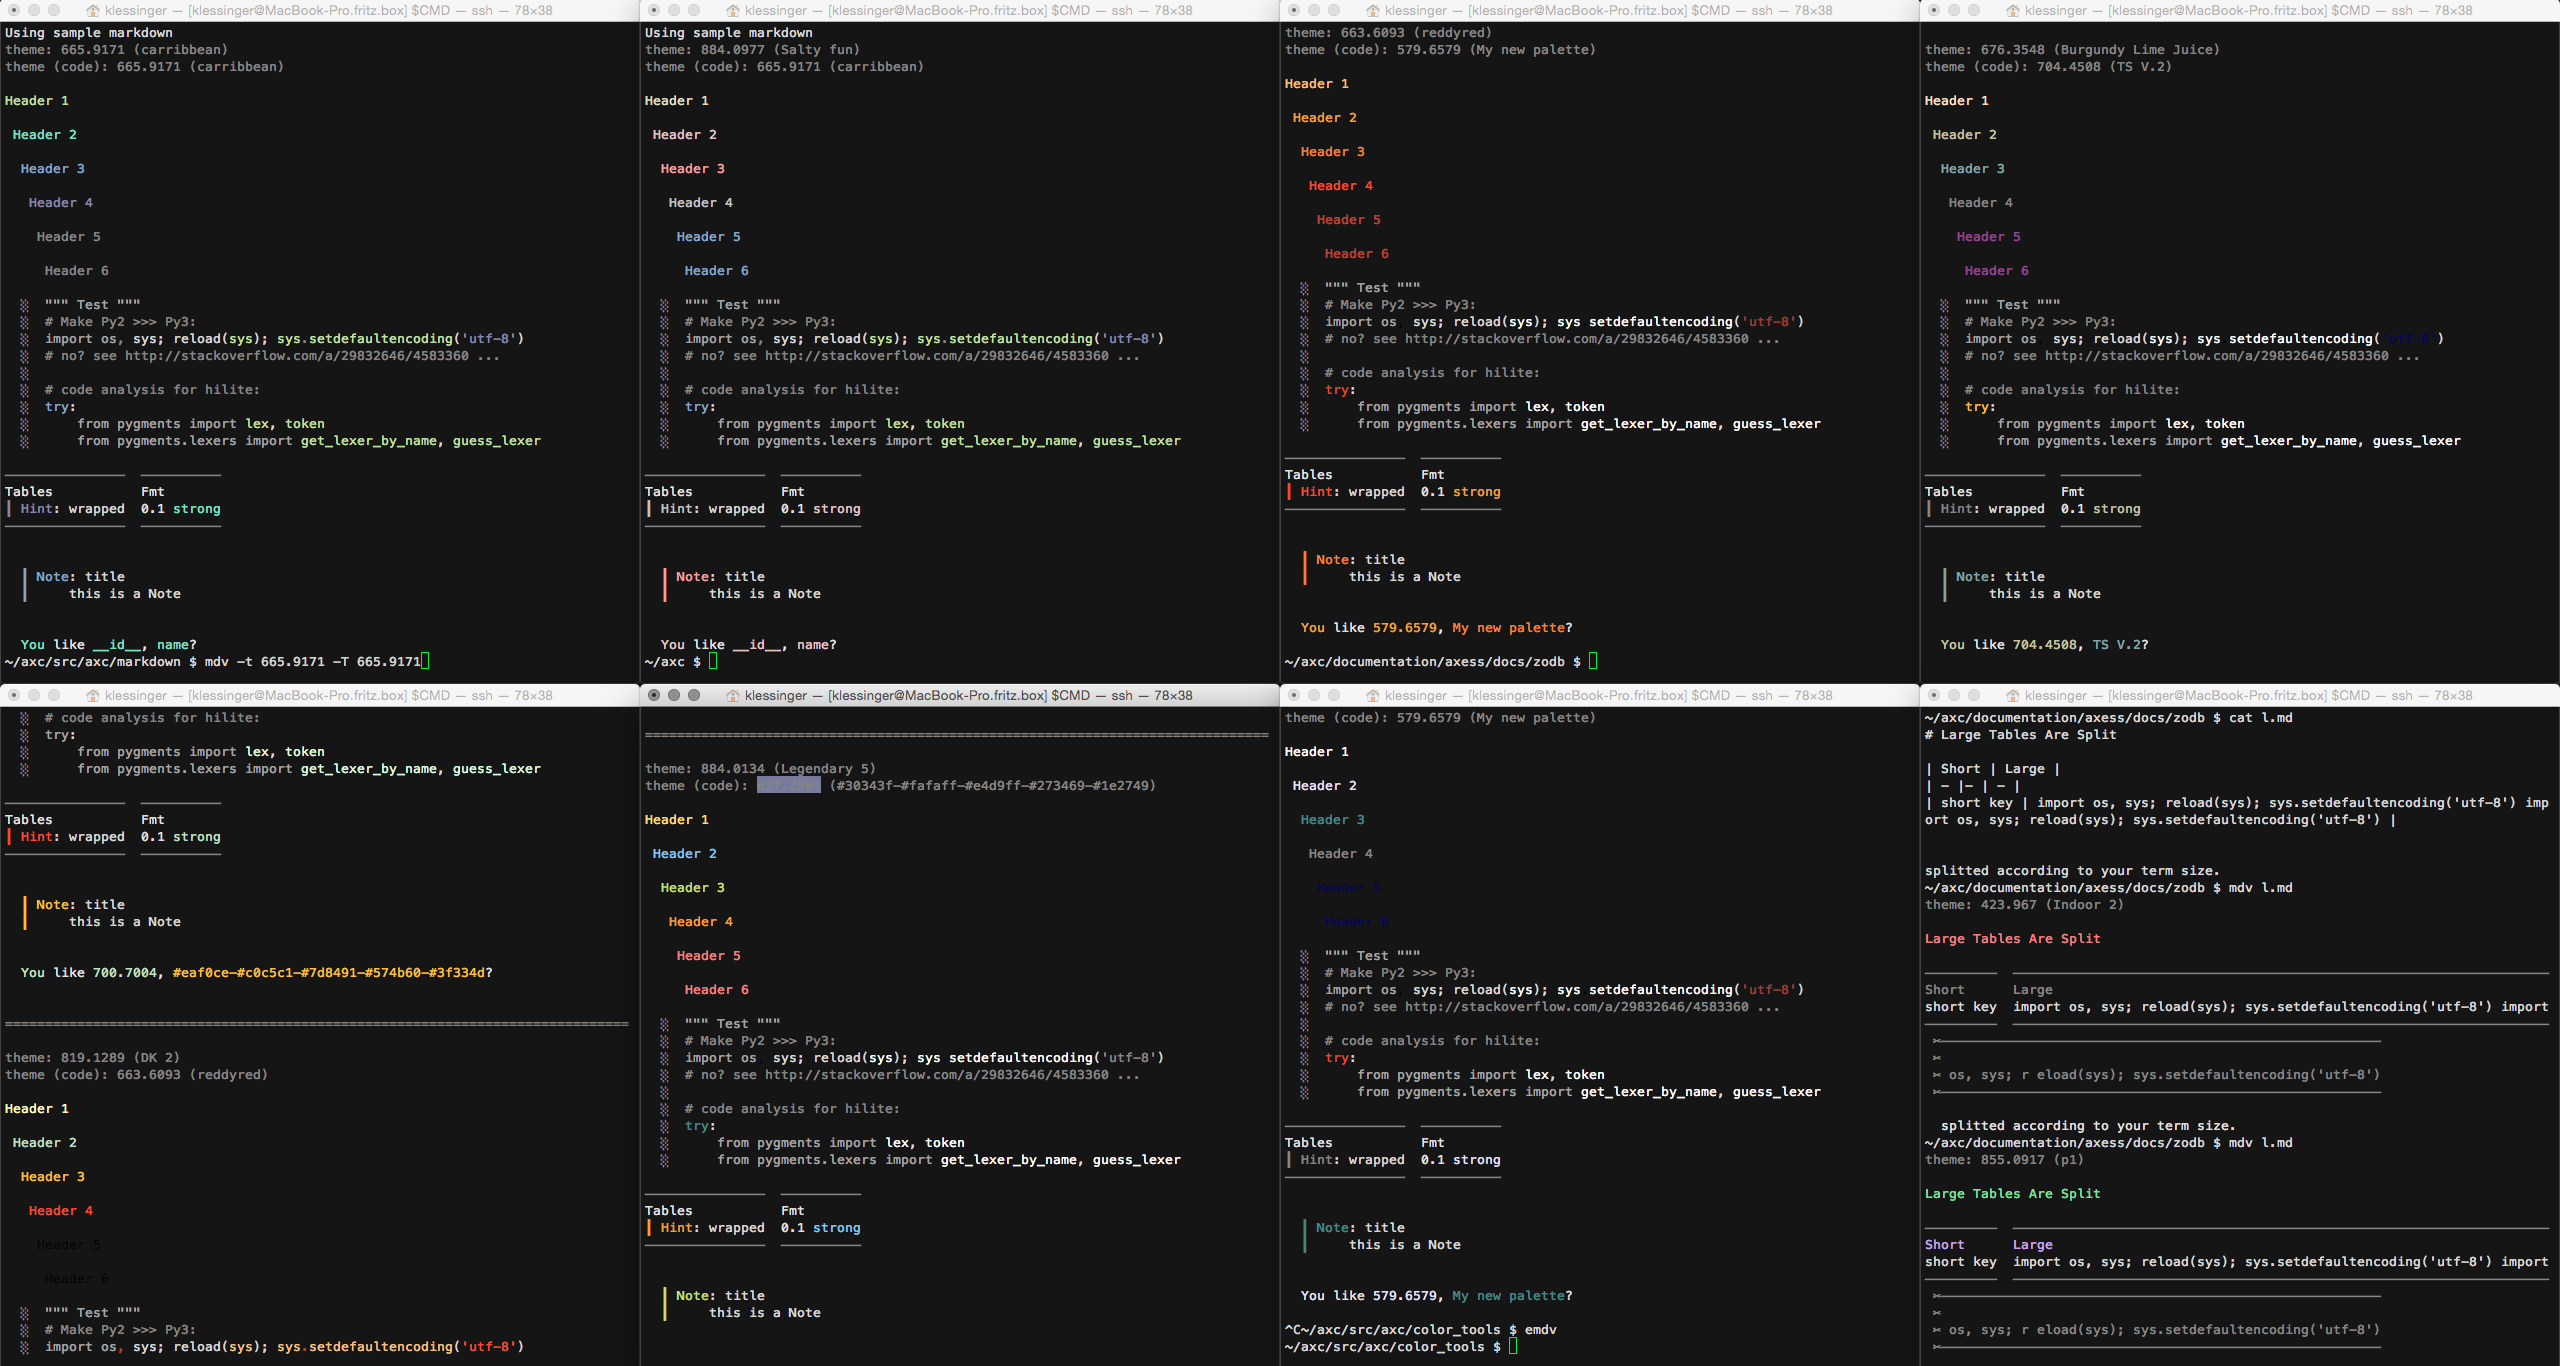Click 'Header 3' in Salty fun terminal
The image size is (2560, 1366).
pyautogui.click(x=692, y=169)
